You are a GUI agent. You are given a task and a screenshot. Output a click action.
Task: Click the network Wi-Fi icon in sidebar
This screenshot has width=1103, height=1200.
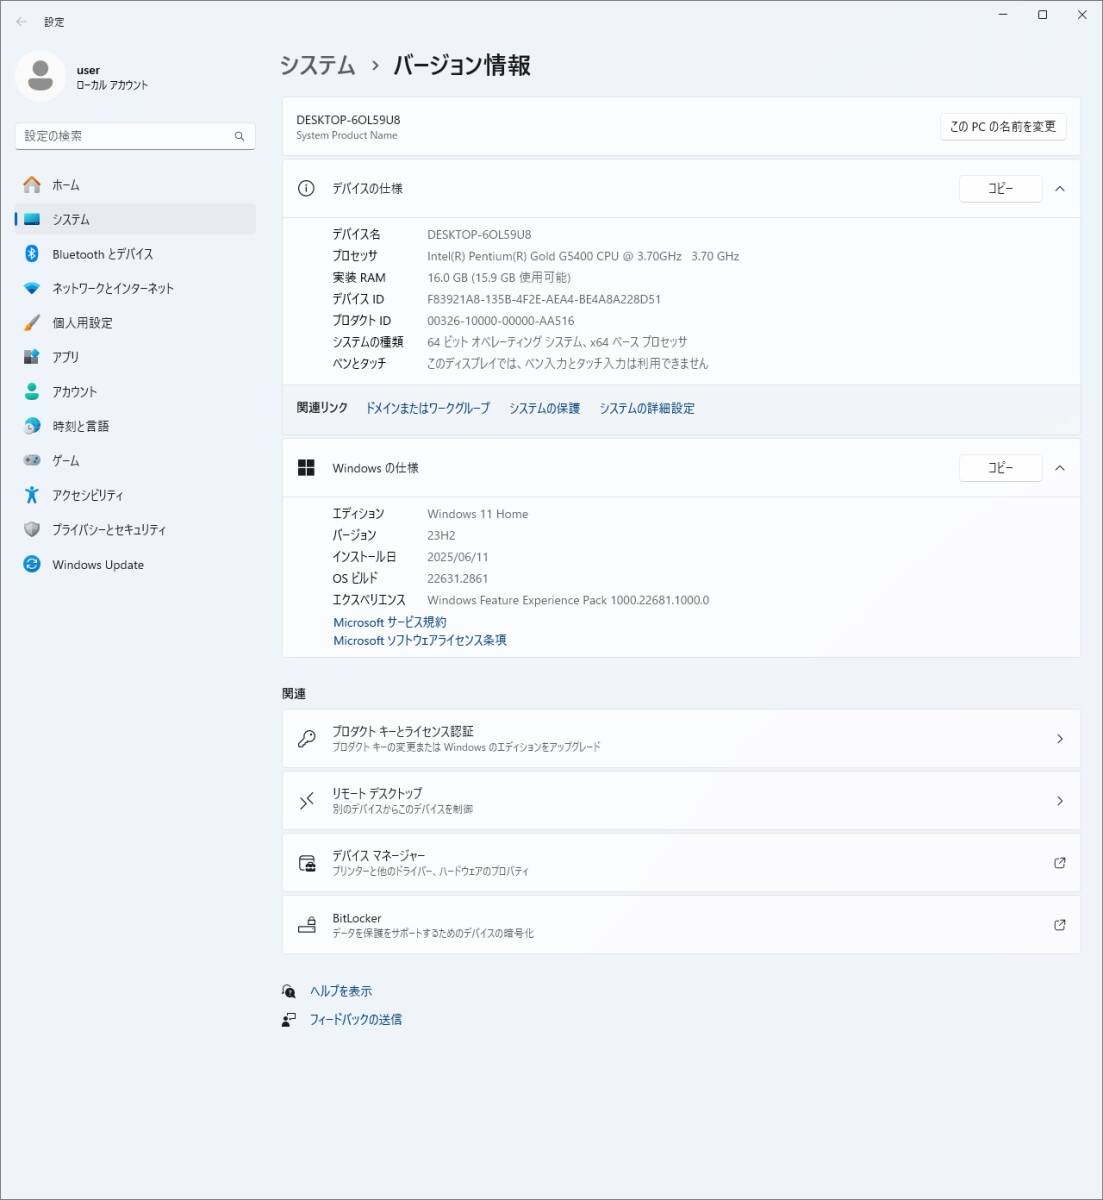(x=32, y=288)
